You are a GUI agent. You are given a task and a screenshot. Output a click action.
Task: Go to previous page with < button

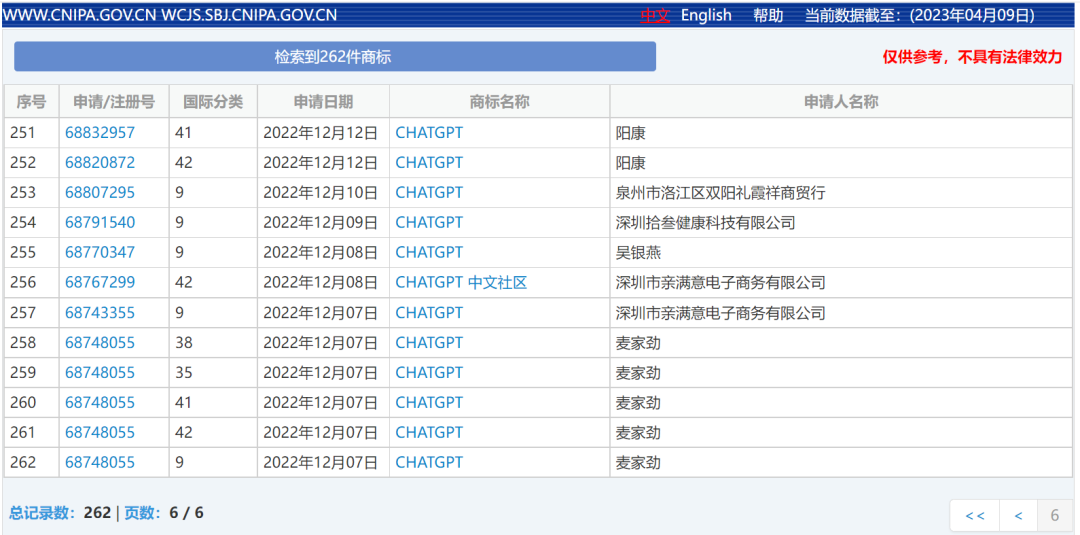pos(1018,516)
